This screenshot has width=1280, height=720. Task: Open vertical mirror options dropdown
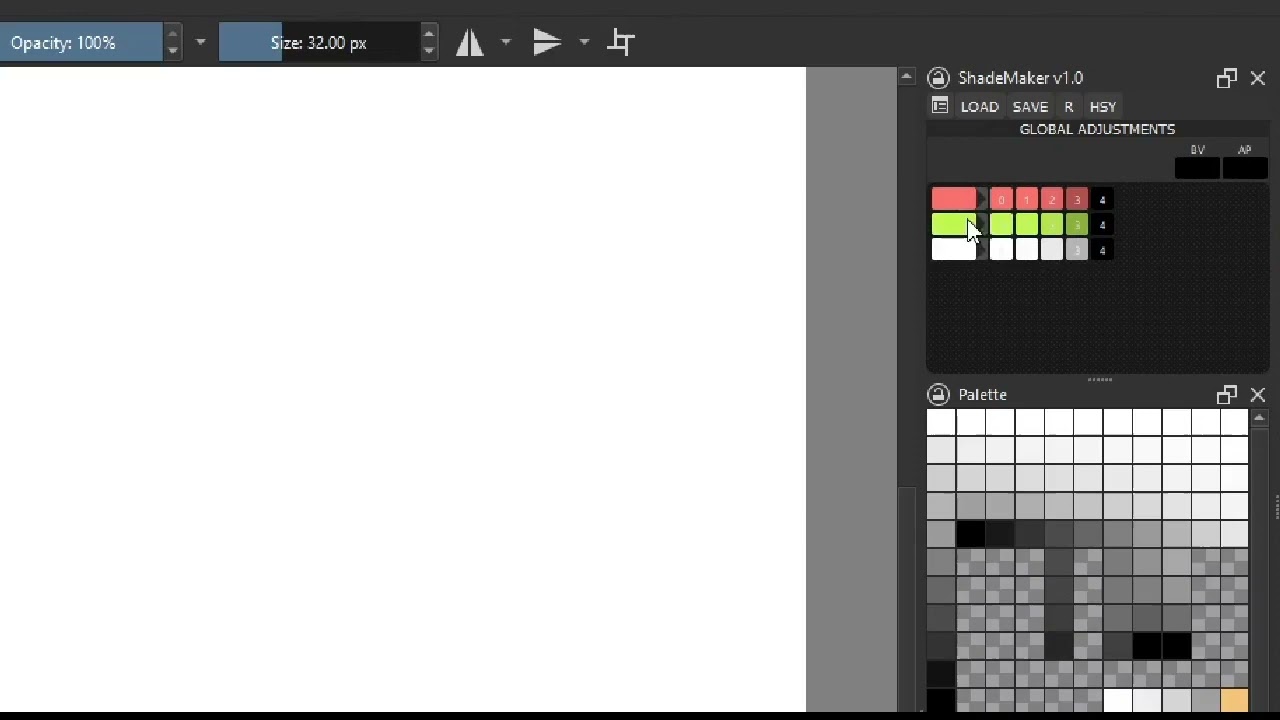point(584,43)
